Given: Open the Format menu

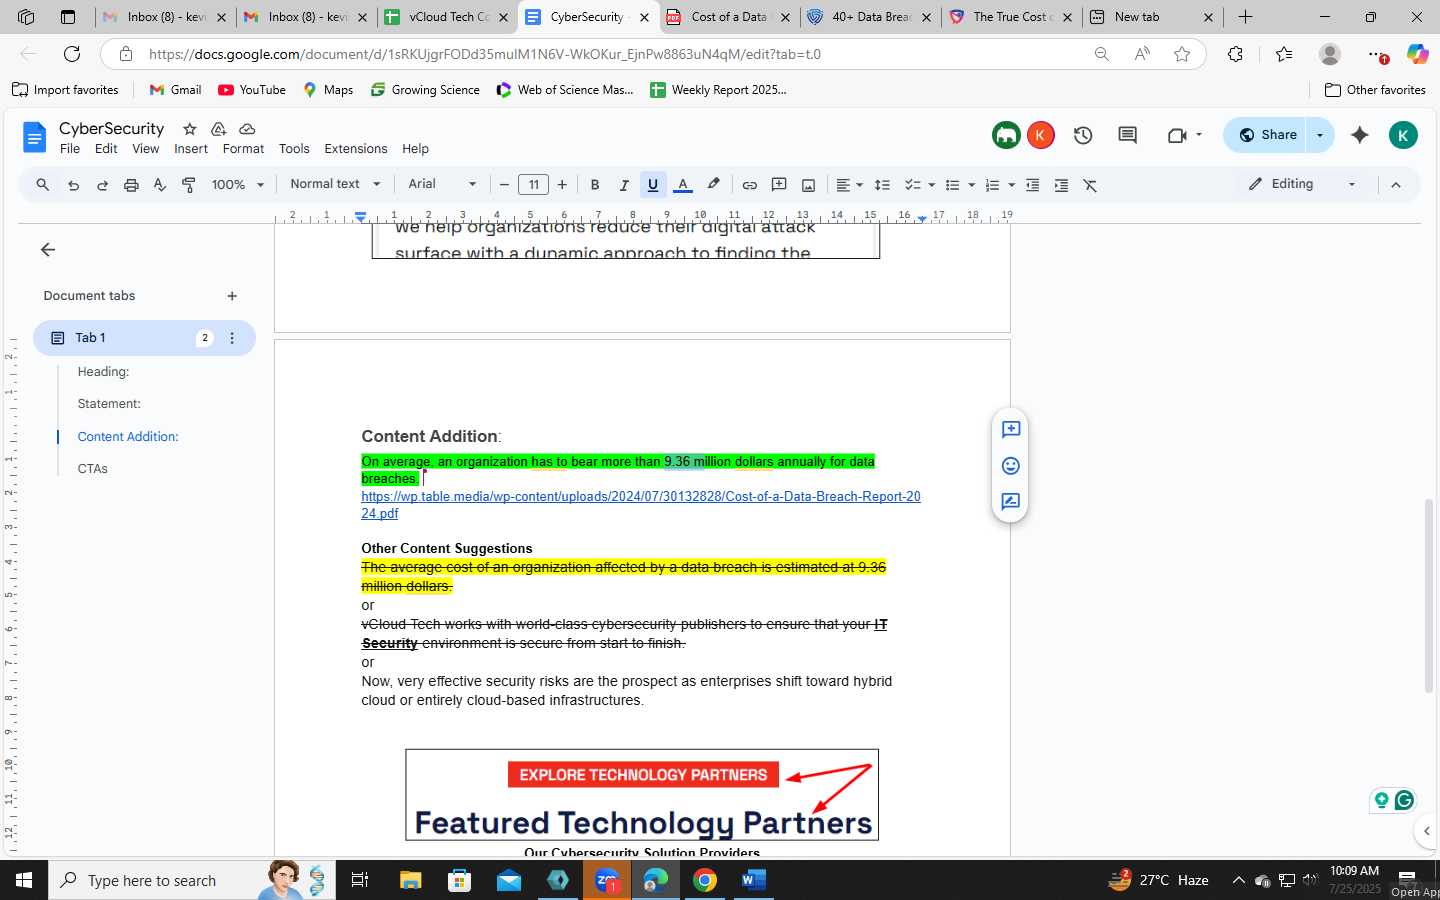Looking at the screenshot, I should tap(244, 149).
